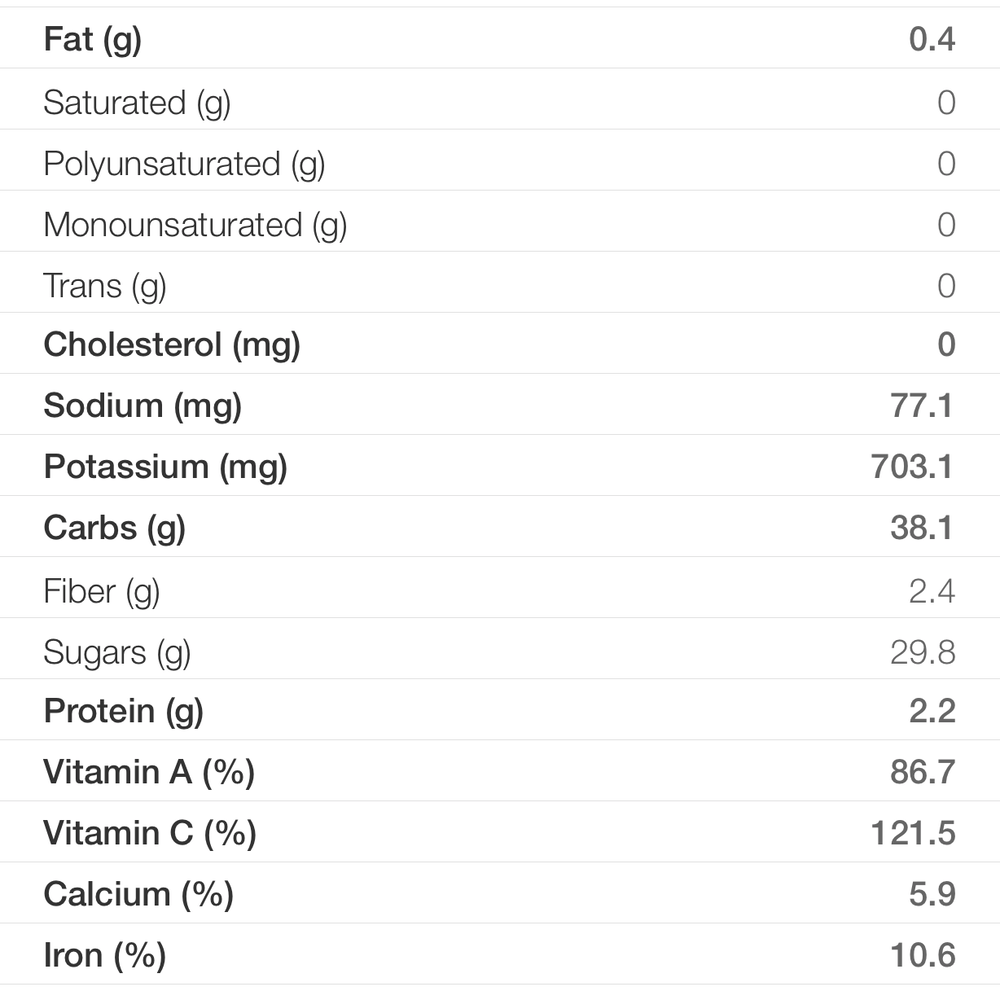This screenshot has width=1000, height=1000.
Task: Tap the Potassium value 703.1
Action: pos(912,466)
